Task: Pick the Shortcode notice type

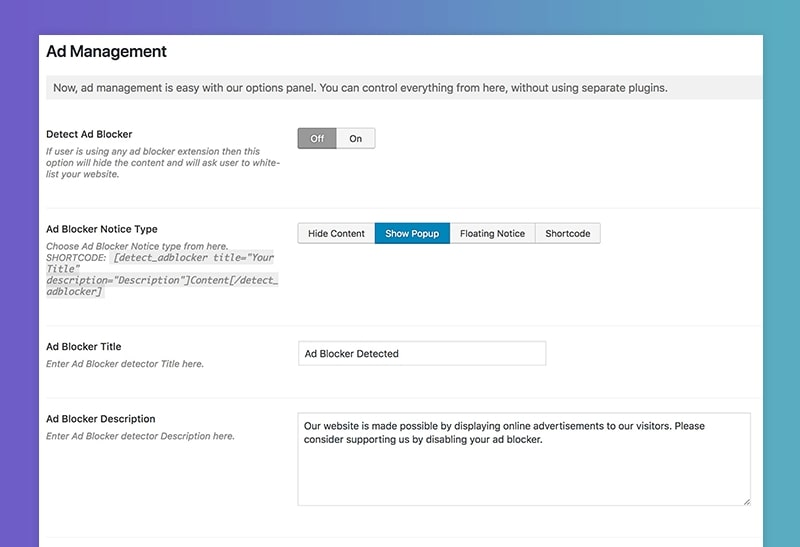Action: tap(568, 233)
